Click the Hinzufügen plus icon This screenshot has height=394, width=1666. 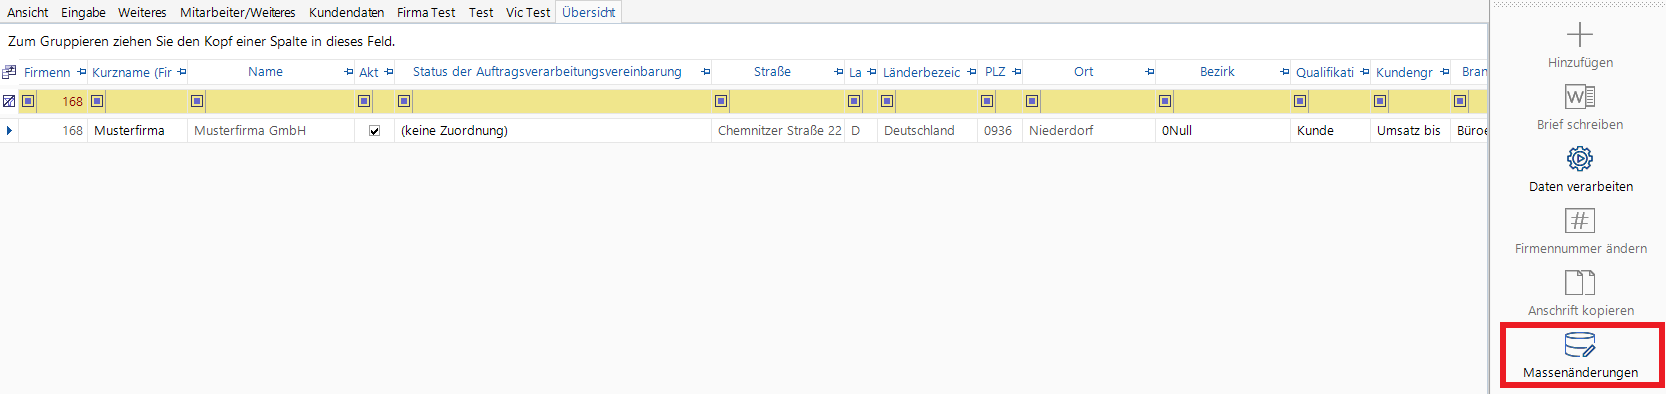coord(1580,35)
